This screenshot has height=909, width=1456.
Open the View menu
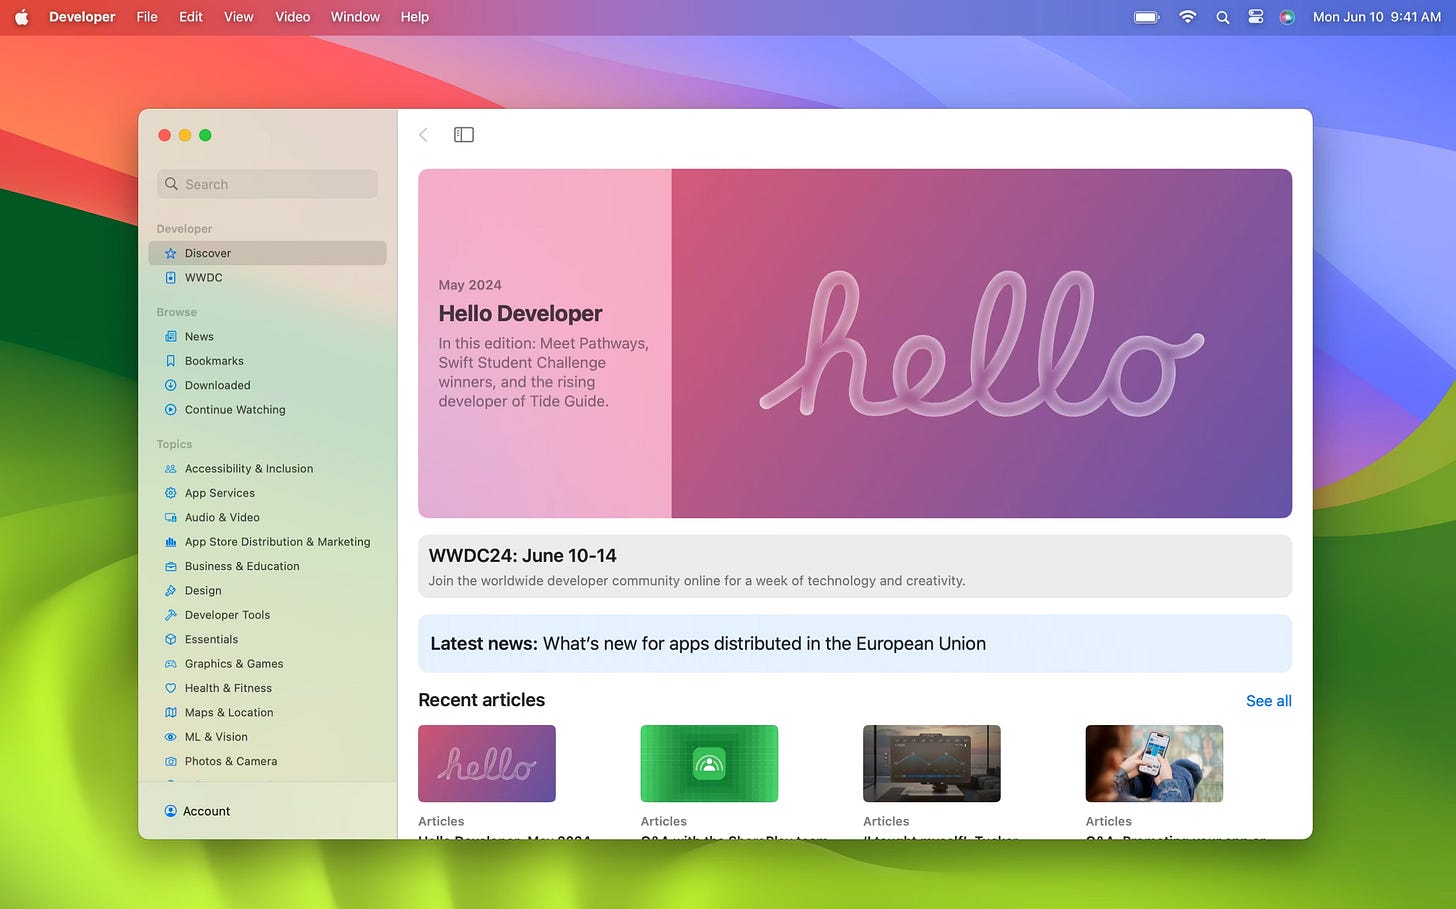pyautogui.click(x=238, y=17)
